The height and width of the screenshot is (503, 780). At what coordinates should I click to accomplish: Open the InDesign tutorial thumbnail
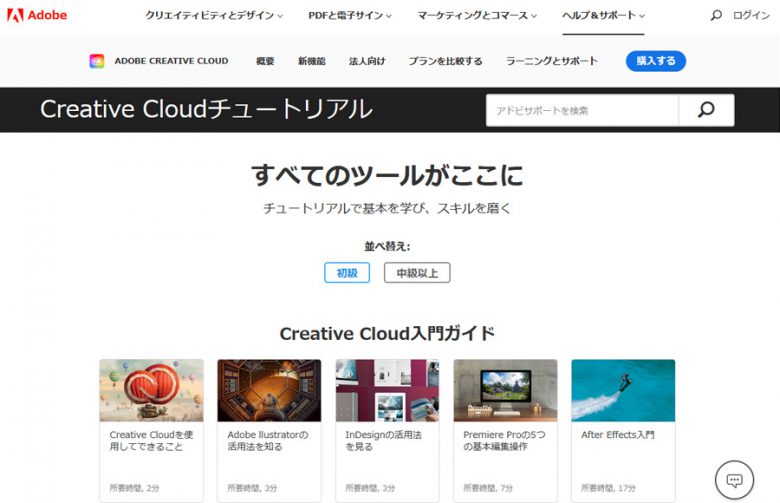(x=387, y=391)
